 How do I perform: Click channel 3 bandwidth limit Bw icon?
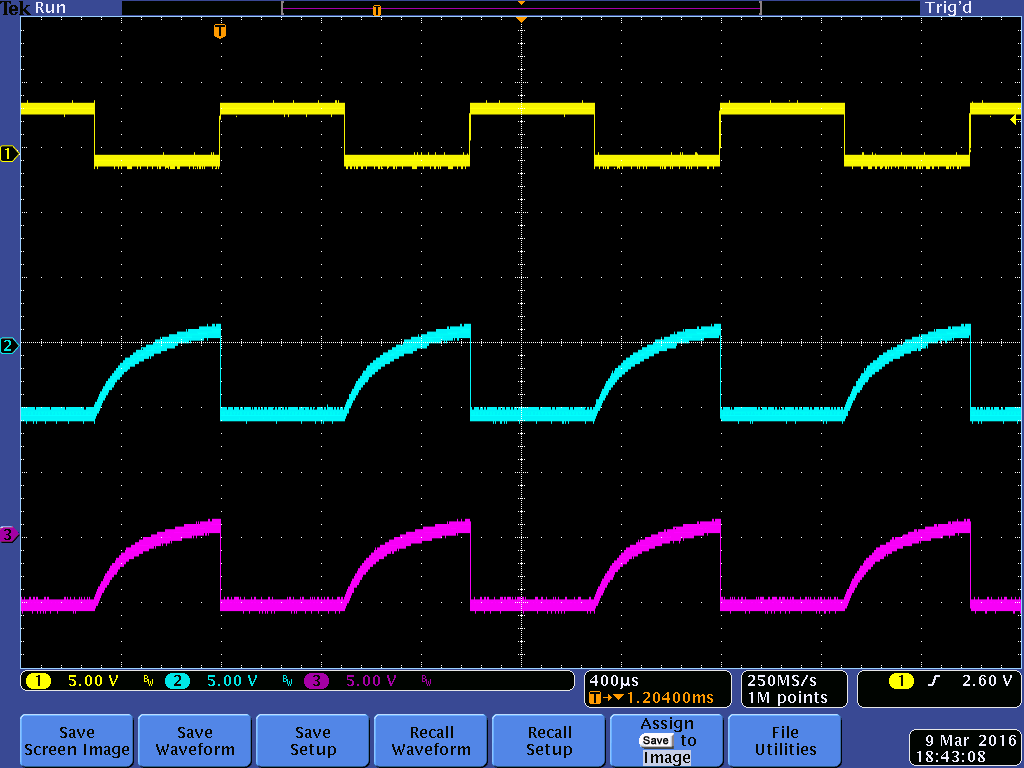click(426, 681)
